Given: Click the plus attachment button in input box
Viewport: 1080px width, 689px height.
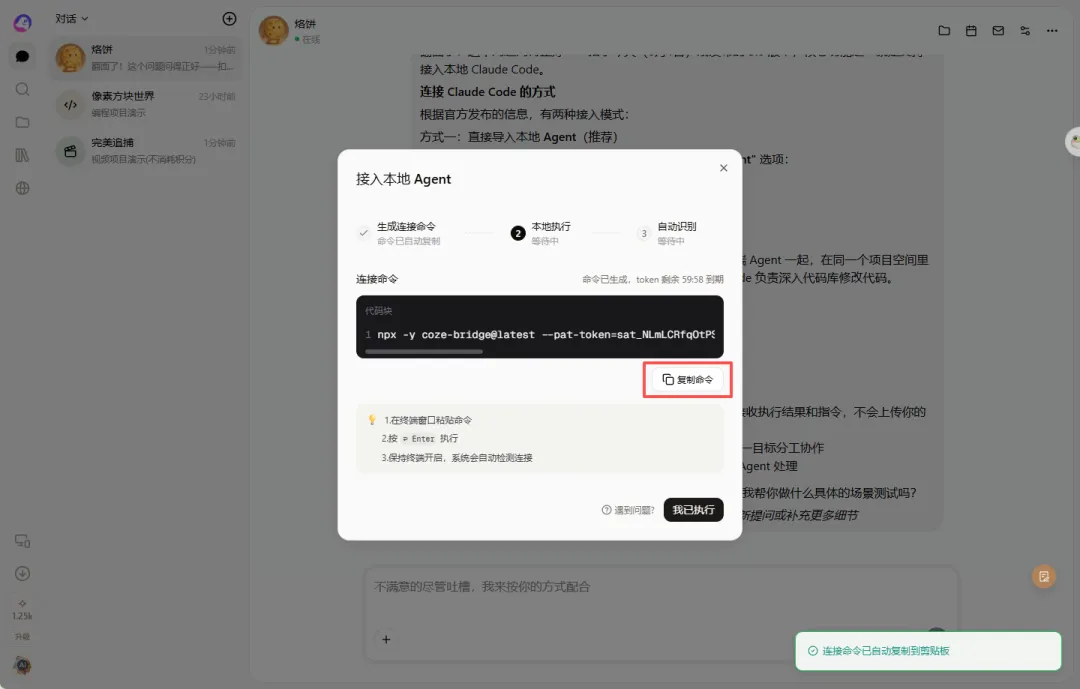Looking at the screenshot, I should pos(386,639).
